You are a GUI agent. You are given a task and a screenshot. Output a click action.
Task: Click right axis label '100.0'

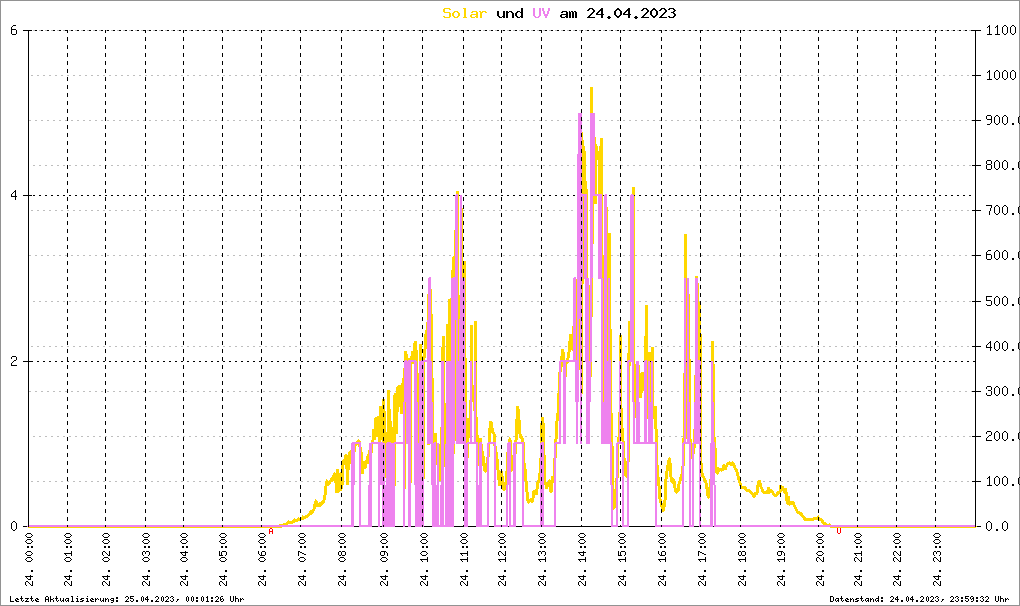1002,482
